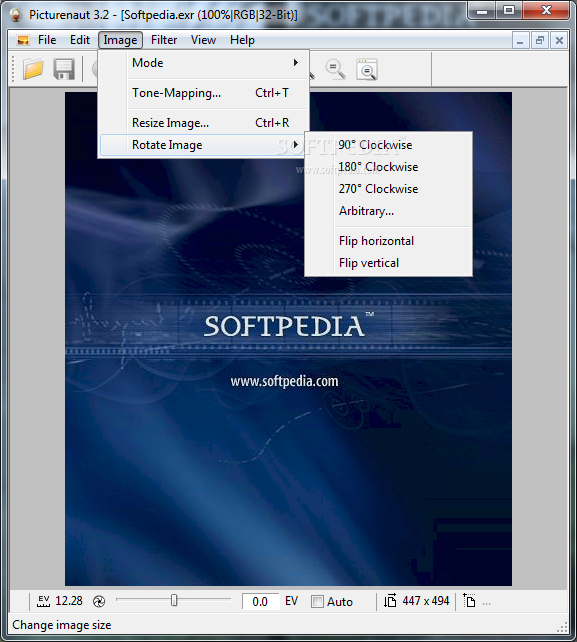Click the aperture icon beside the exposure slider

[x=99, y=601]
